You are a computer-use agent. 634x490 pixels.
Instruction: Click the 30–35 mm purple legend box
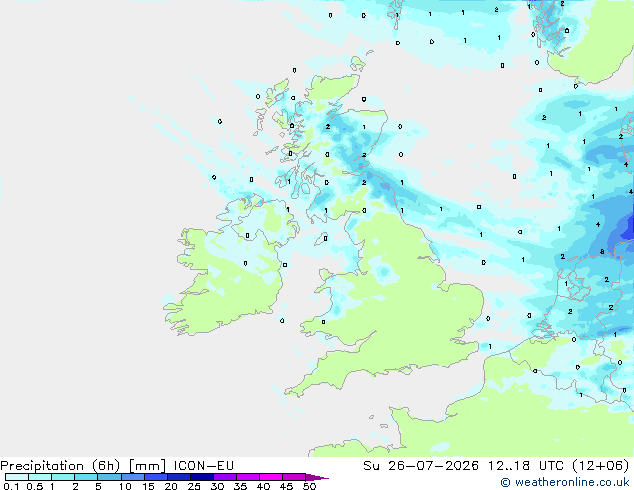coord(225,477)
